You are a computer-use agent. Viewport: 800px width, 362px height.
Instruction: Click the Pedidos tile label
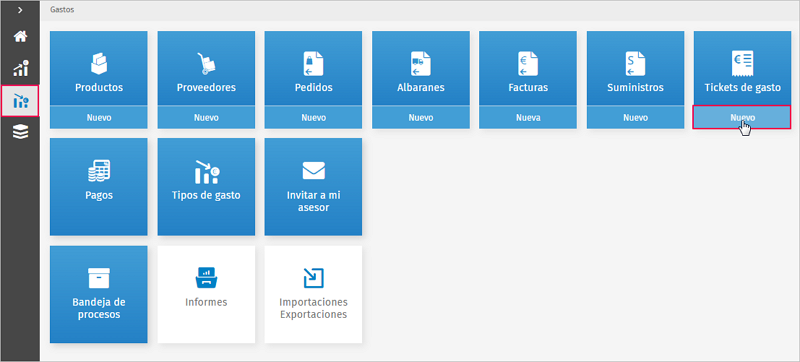coord(313,88)
